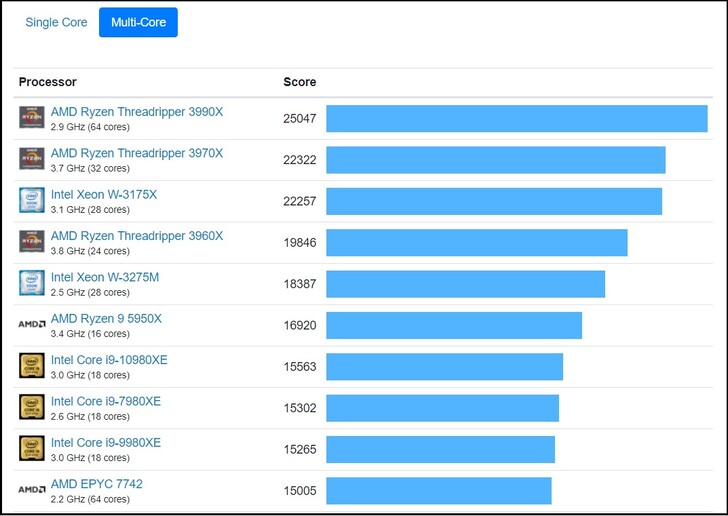The image size is (728, 516).
Task: Open the Intel Core i9-9980XE link
Action: point(106,443)
